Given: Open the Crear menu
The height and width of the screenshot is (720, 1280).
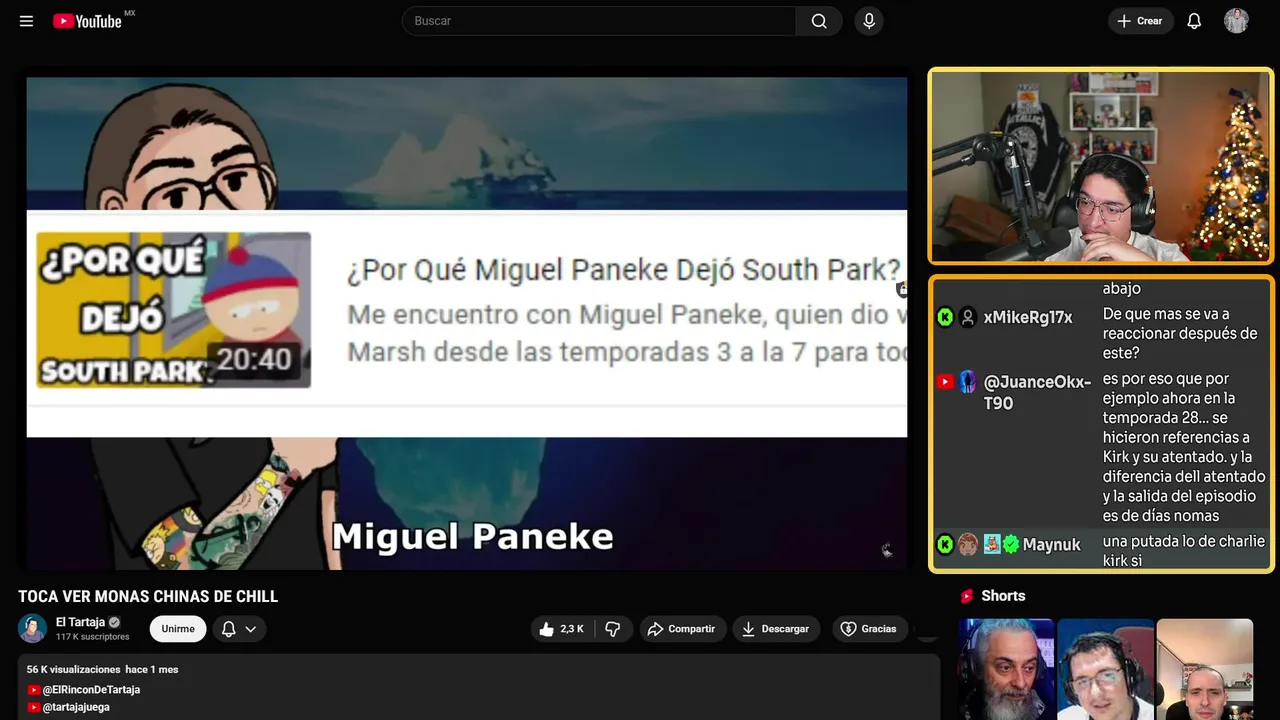Looking at the screenshot, I should click(1140, 21).
